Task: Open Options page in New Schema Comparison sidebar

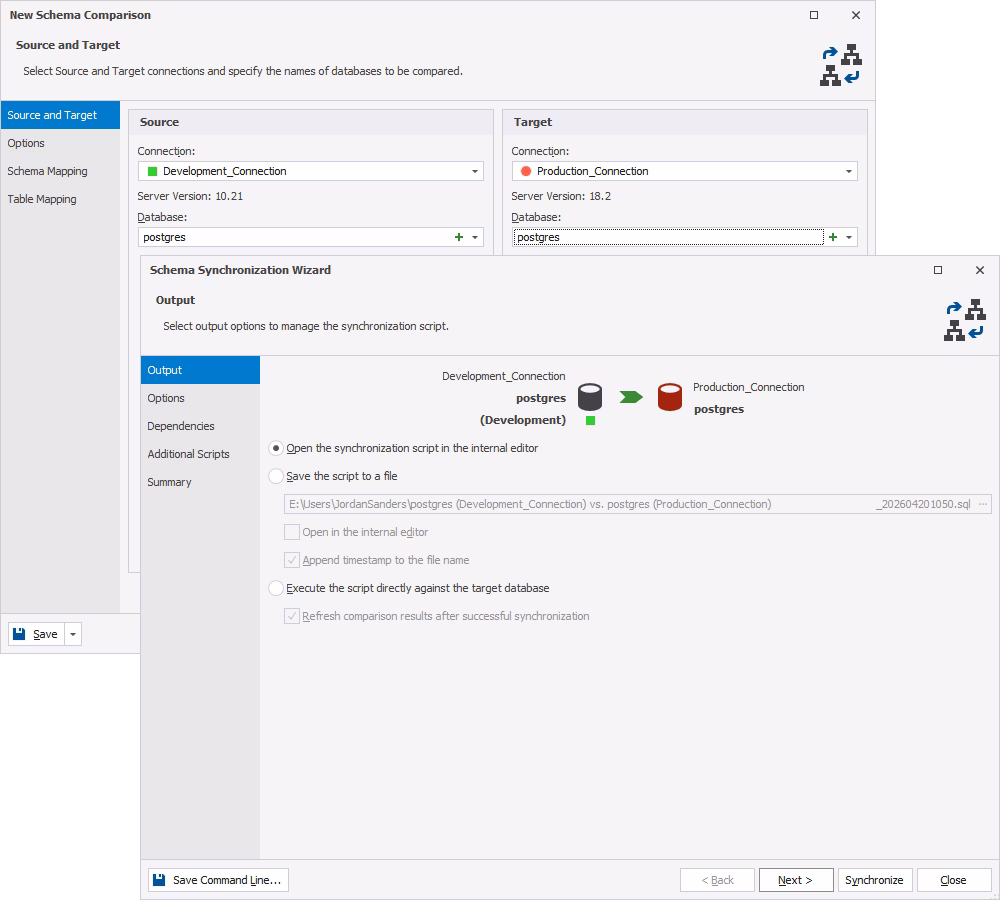Action: (60, 143)
